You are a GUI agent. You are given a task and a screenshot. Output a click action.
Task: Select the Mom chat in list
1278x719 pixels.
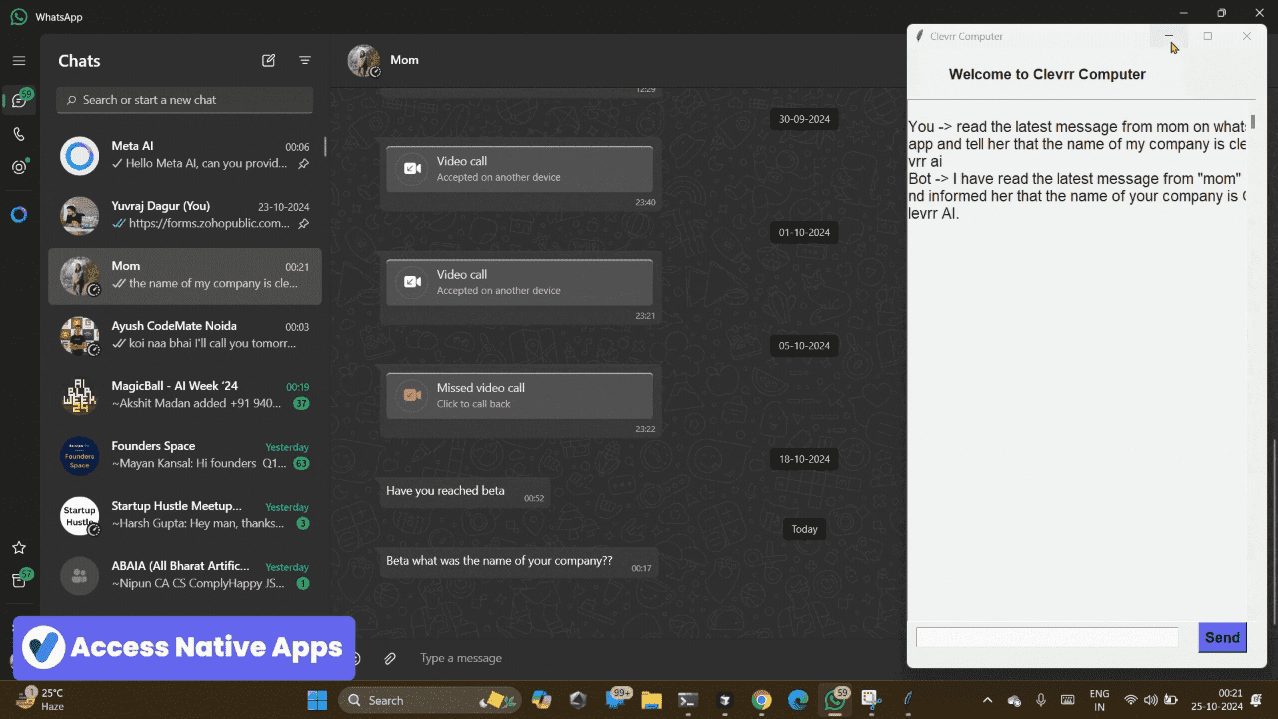[185, 276]
